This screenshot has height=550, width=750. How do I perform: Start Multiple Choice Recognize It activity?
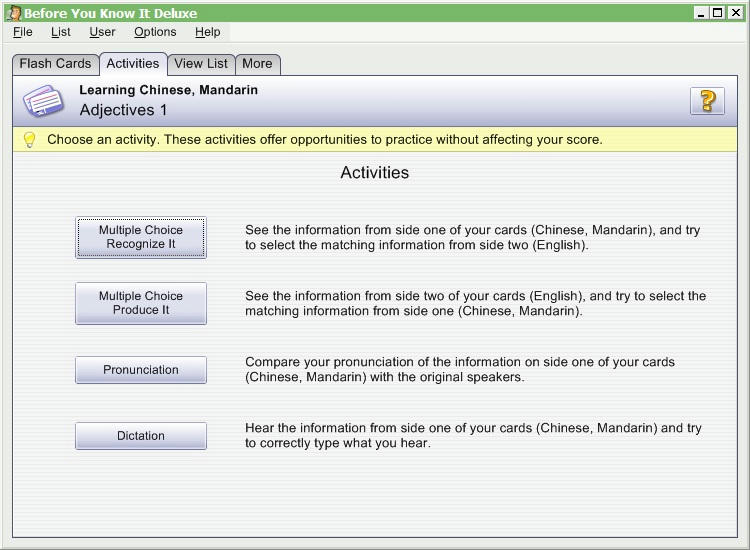pyautogui.click(x=141, y=237)
